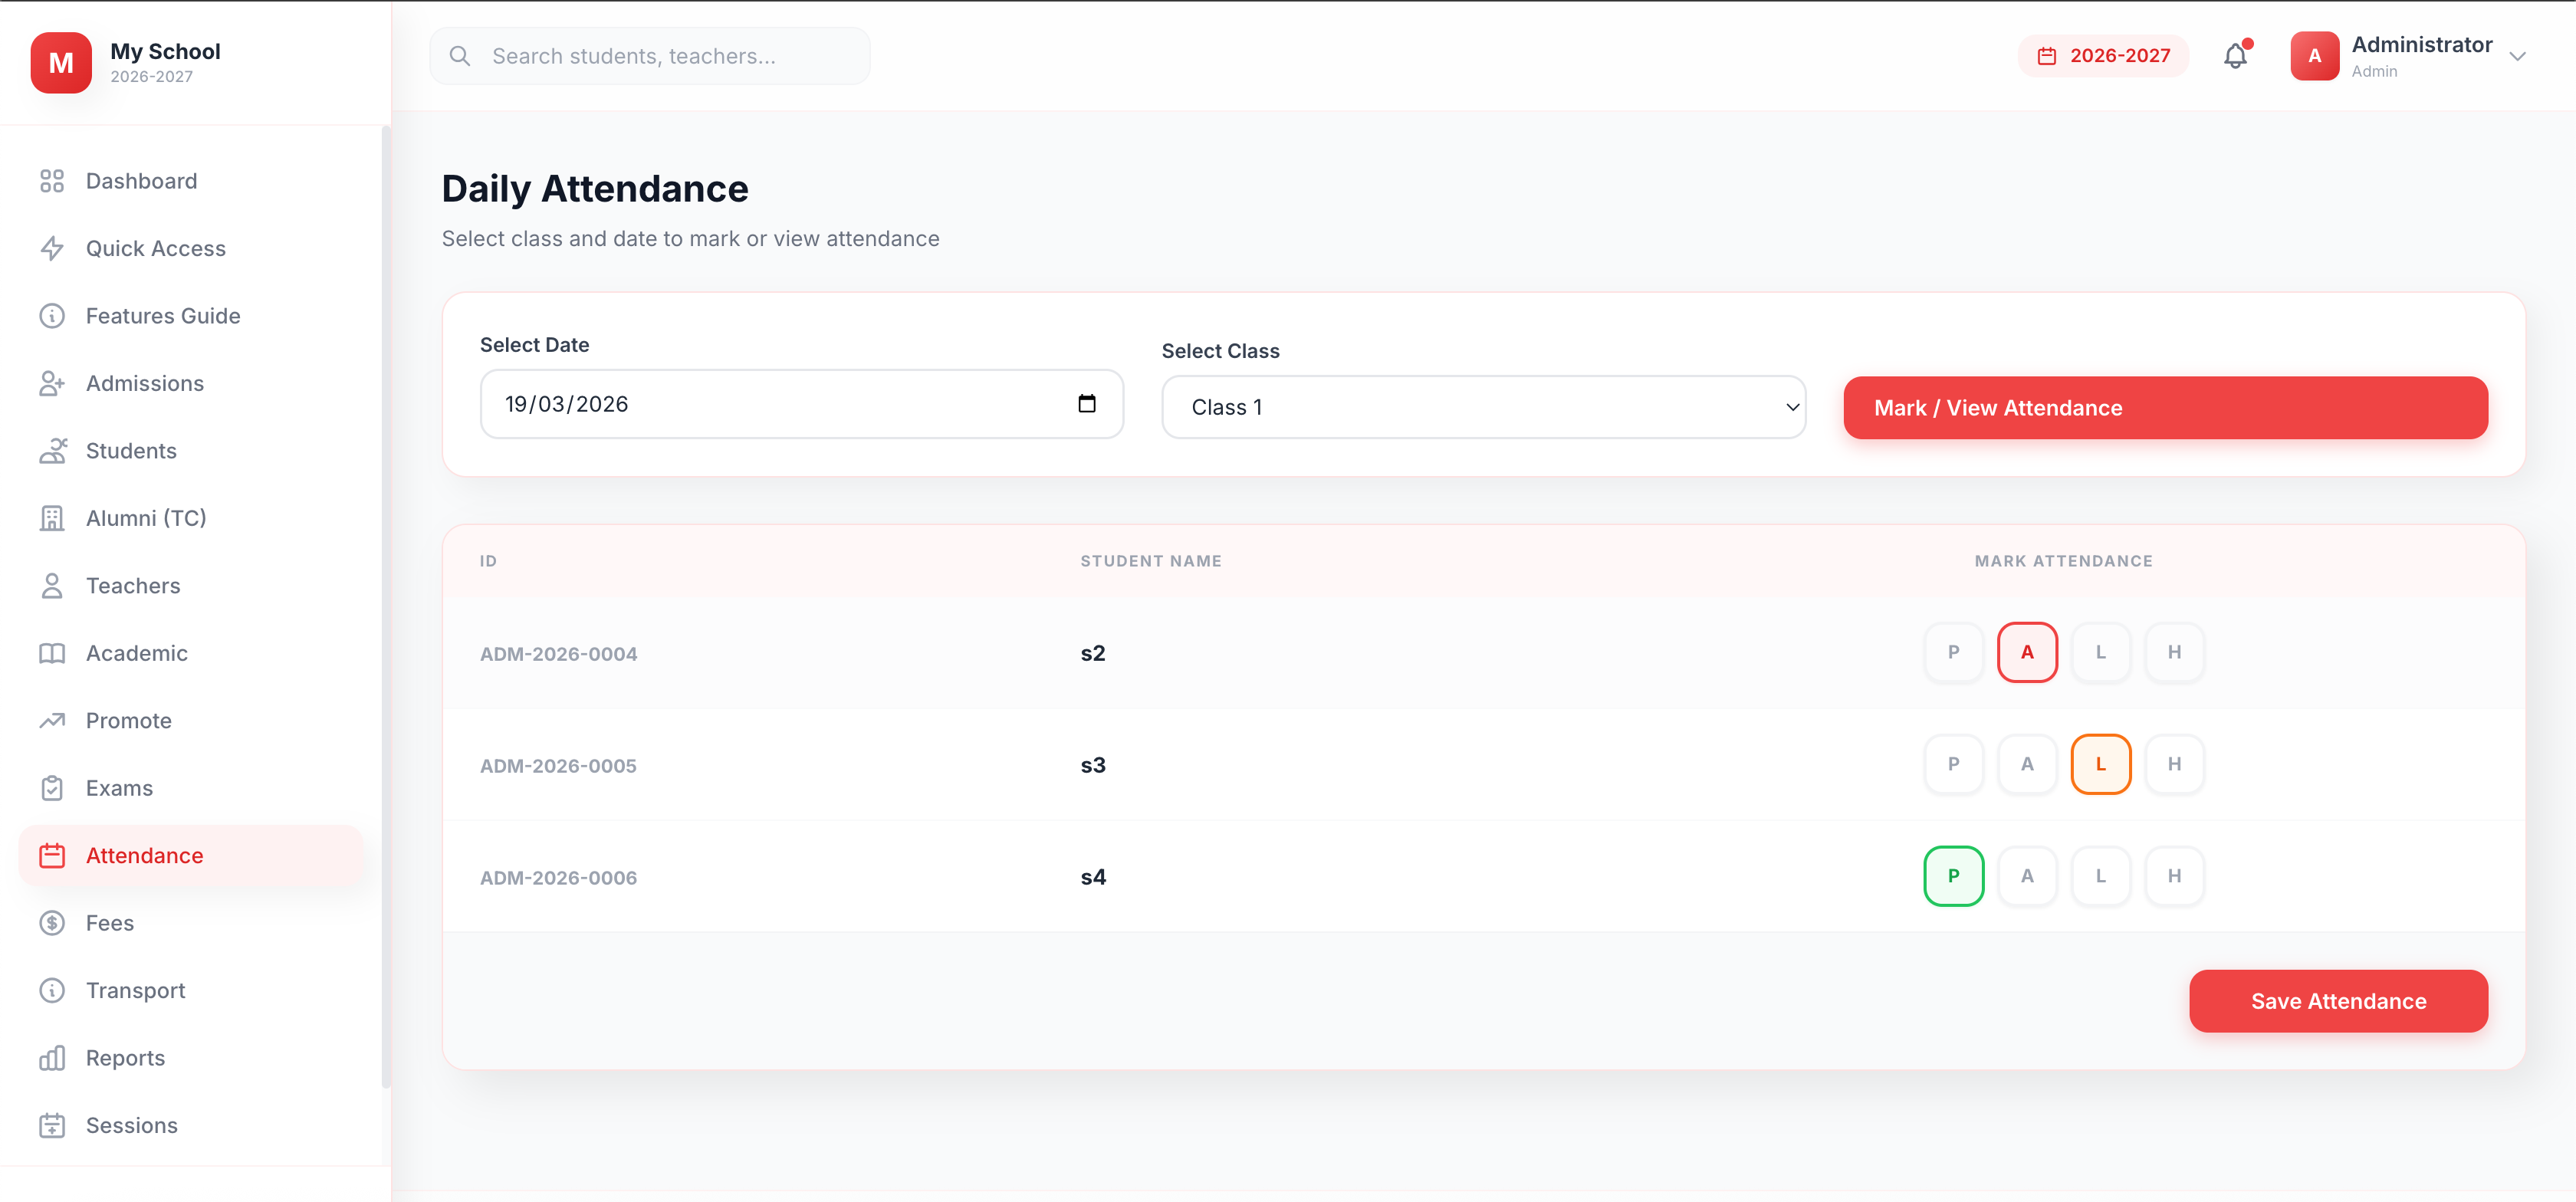Mark student s3 as Absent
This screenshot has height=1202, width=2576.
[x=2027, y=764]
